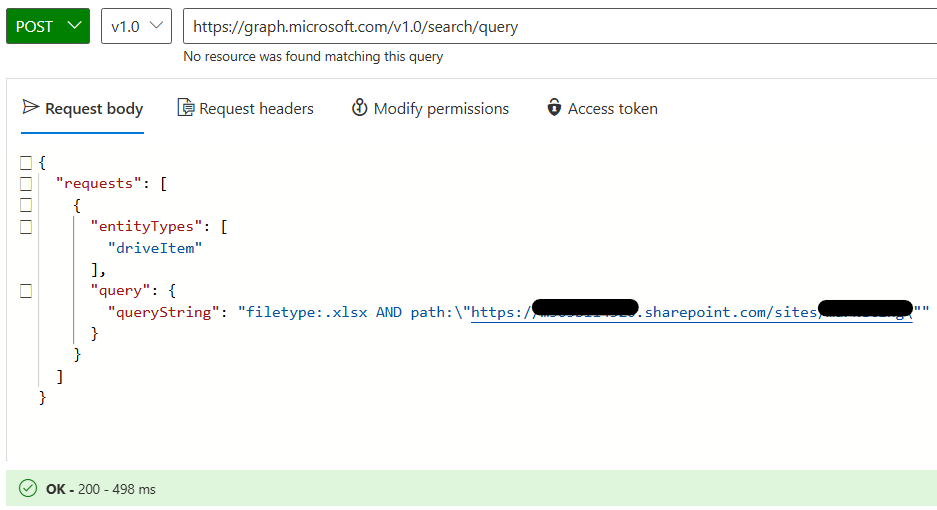Click the Modify permissions key icon
This screenshot has width=937, height=510.
point(359,108)
